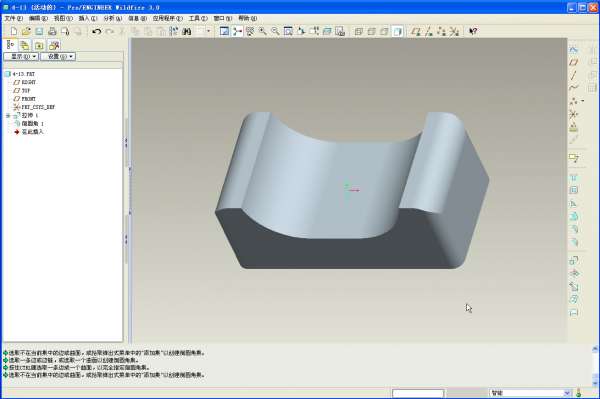Select the datum axis tool
The height and width of the screenshot is (399, 600).
pos(573,75)
